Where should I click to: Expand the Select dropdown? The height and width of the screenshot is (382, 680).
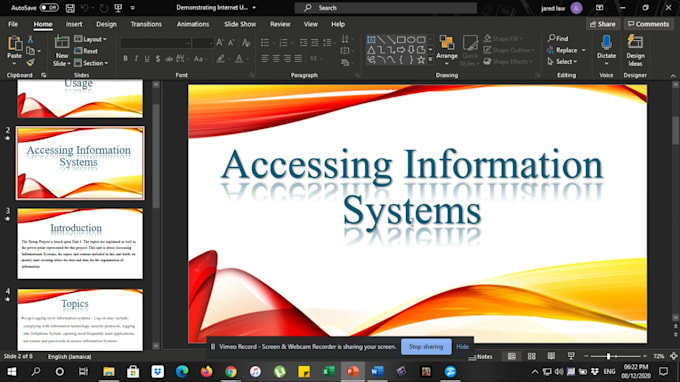(562, 62)
